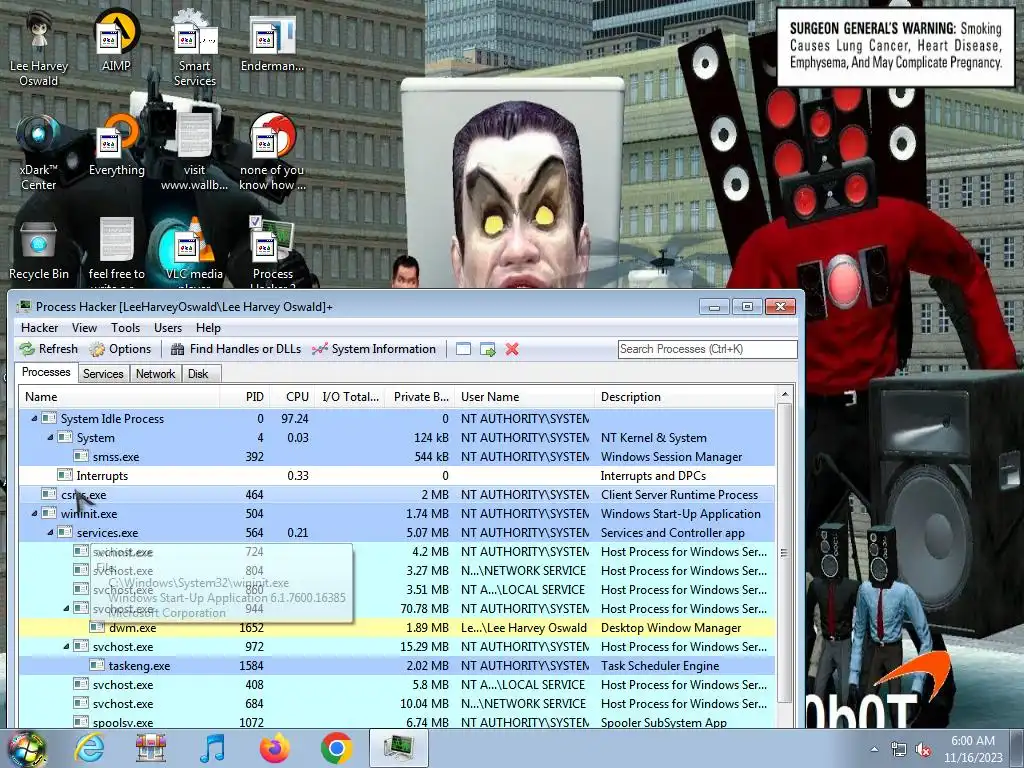
Task: Launch Google Chrome from taskbar
Action: [x=337, y=748]
